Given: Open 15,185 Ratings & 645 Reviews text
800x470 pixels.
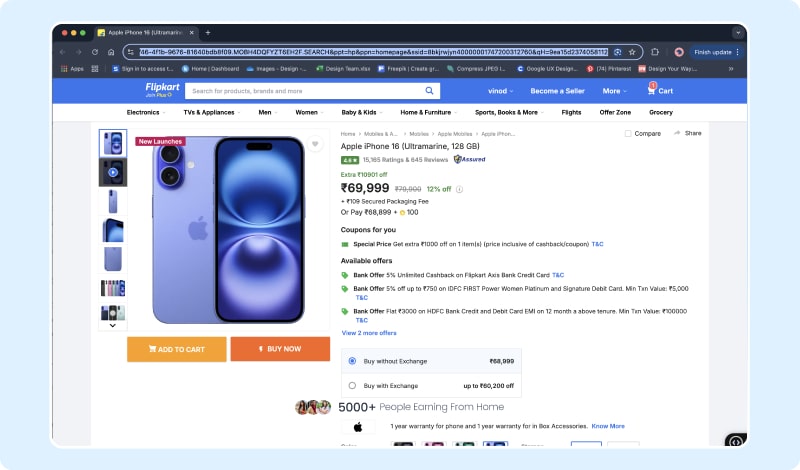Looking at the screenshot, I should (405, 160).
